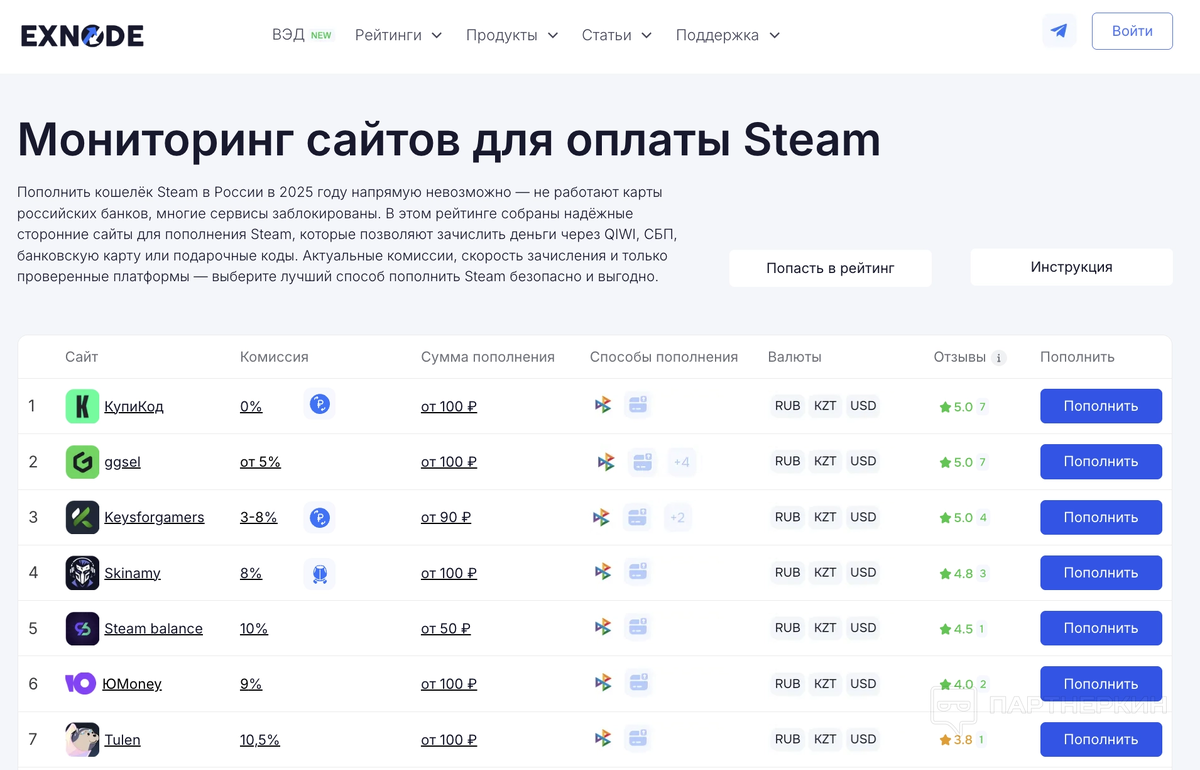Click the Сумма пополнения column header
Viewport: 1200px width, 770px height.
click(488, 357)
